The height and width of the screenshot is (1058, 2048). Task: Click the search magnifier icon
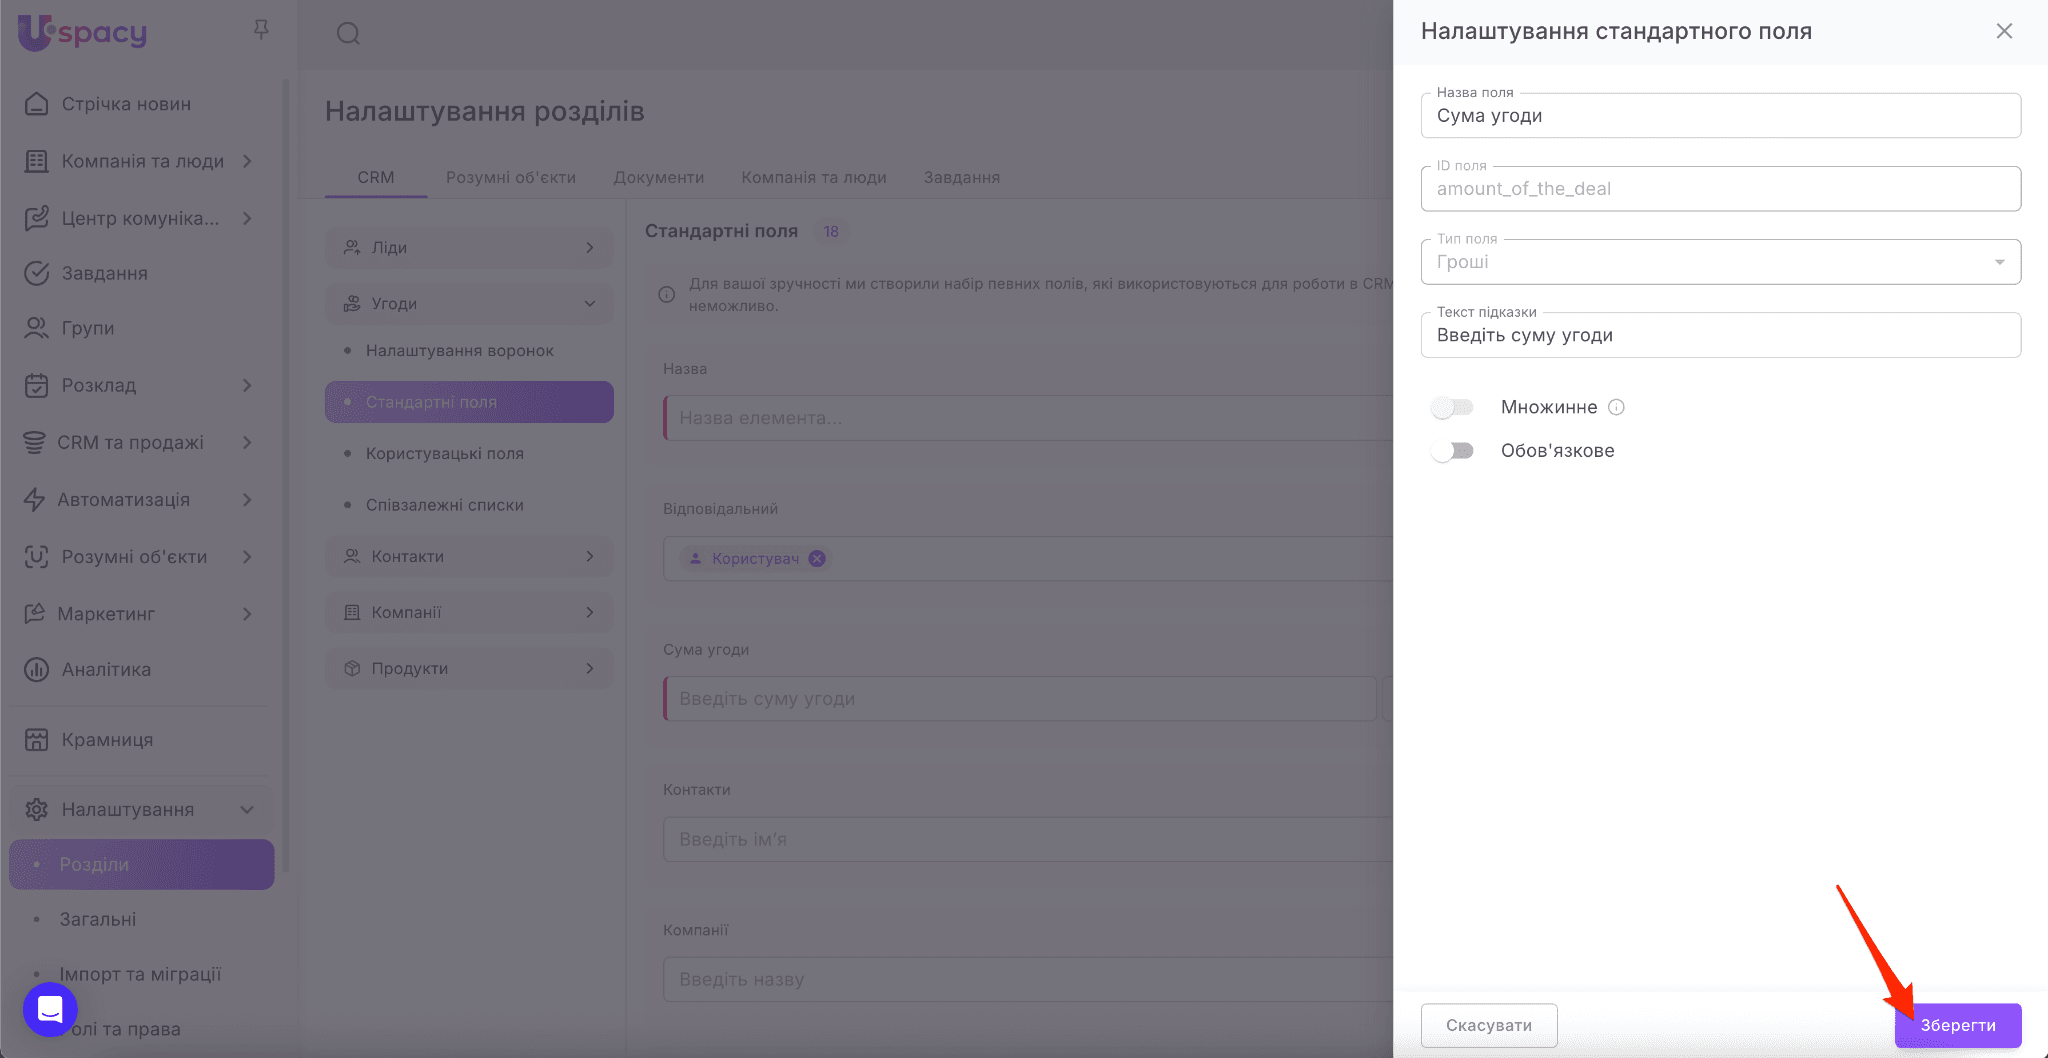(348, 34)
